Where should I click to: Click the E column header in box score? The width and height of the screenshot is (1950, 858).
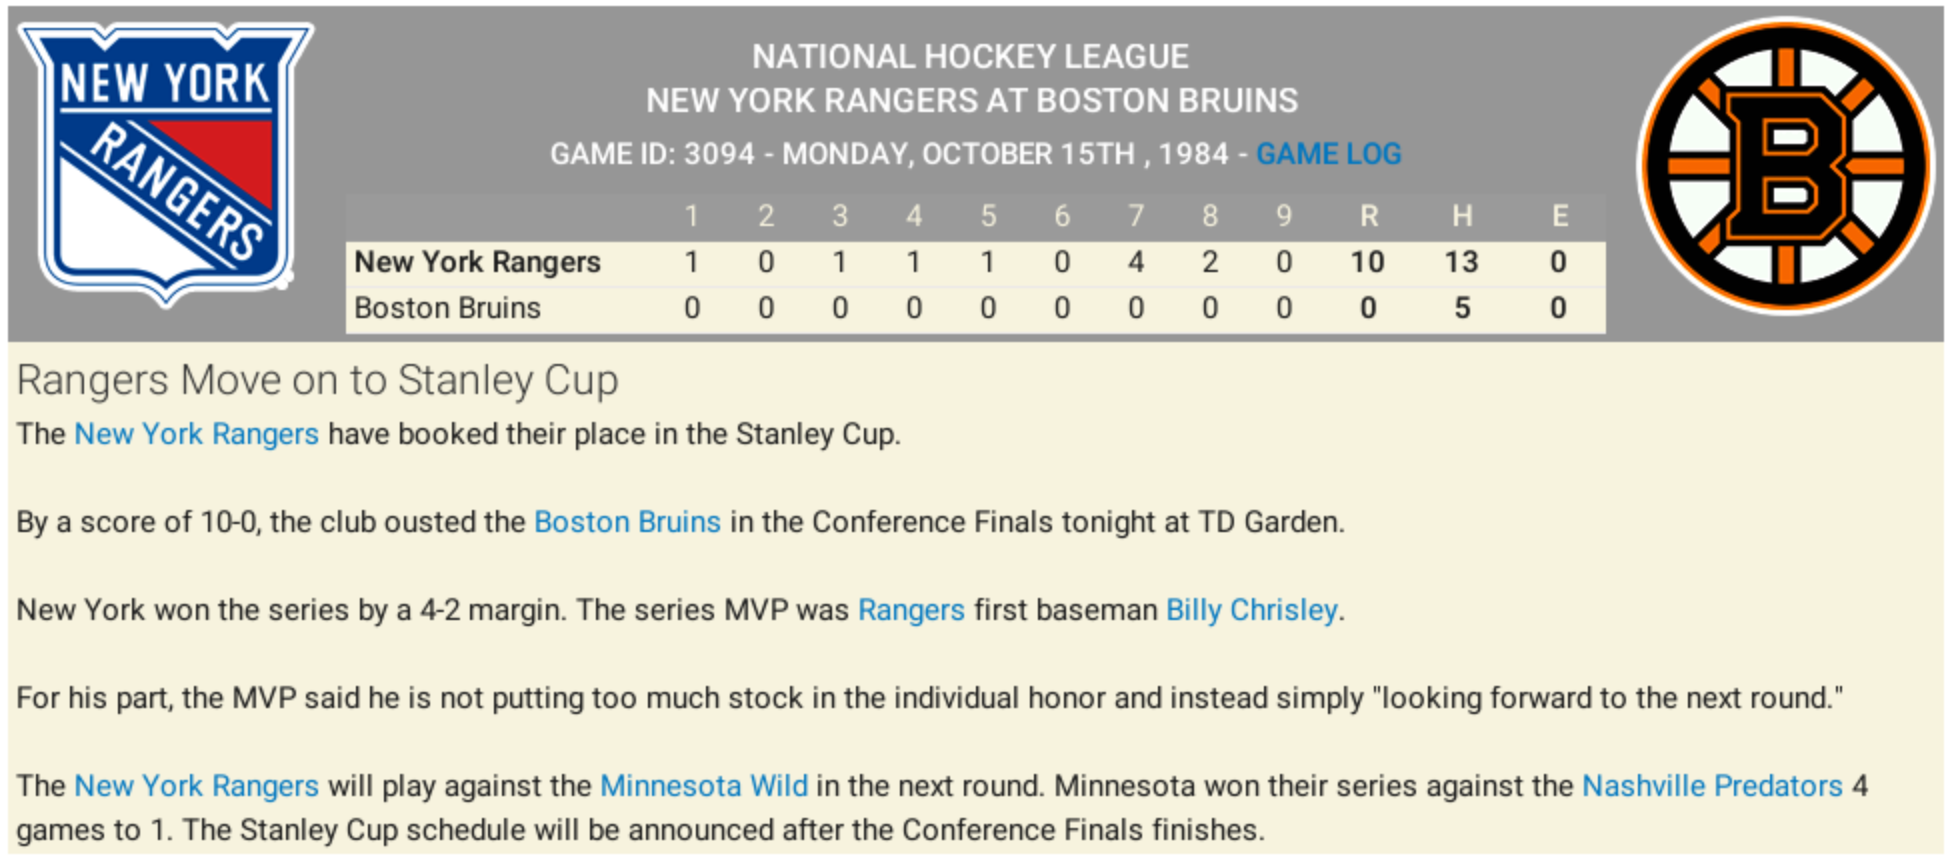point(1559,216)
